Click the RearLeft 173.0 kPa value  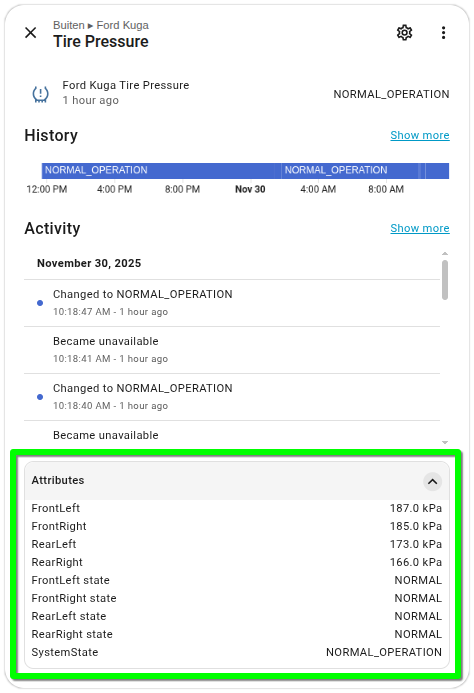tap(416, 544)
